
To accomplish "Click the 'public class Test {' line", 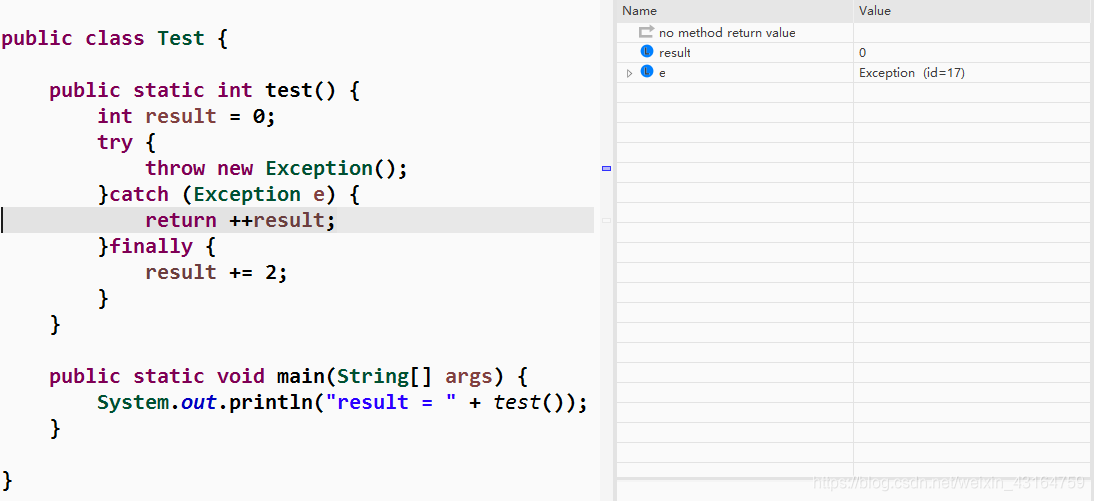I will [x=115, y=38].
